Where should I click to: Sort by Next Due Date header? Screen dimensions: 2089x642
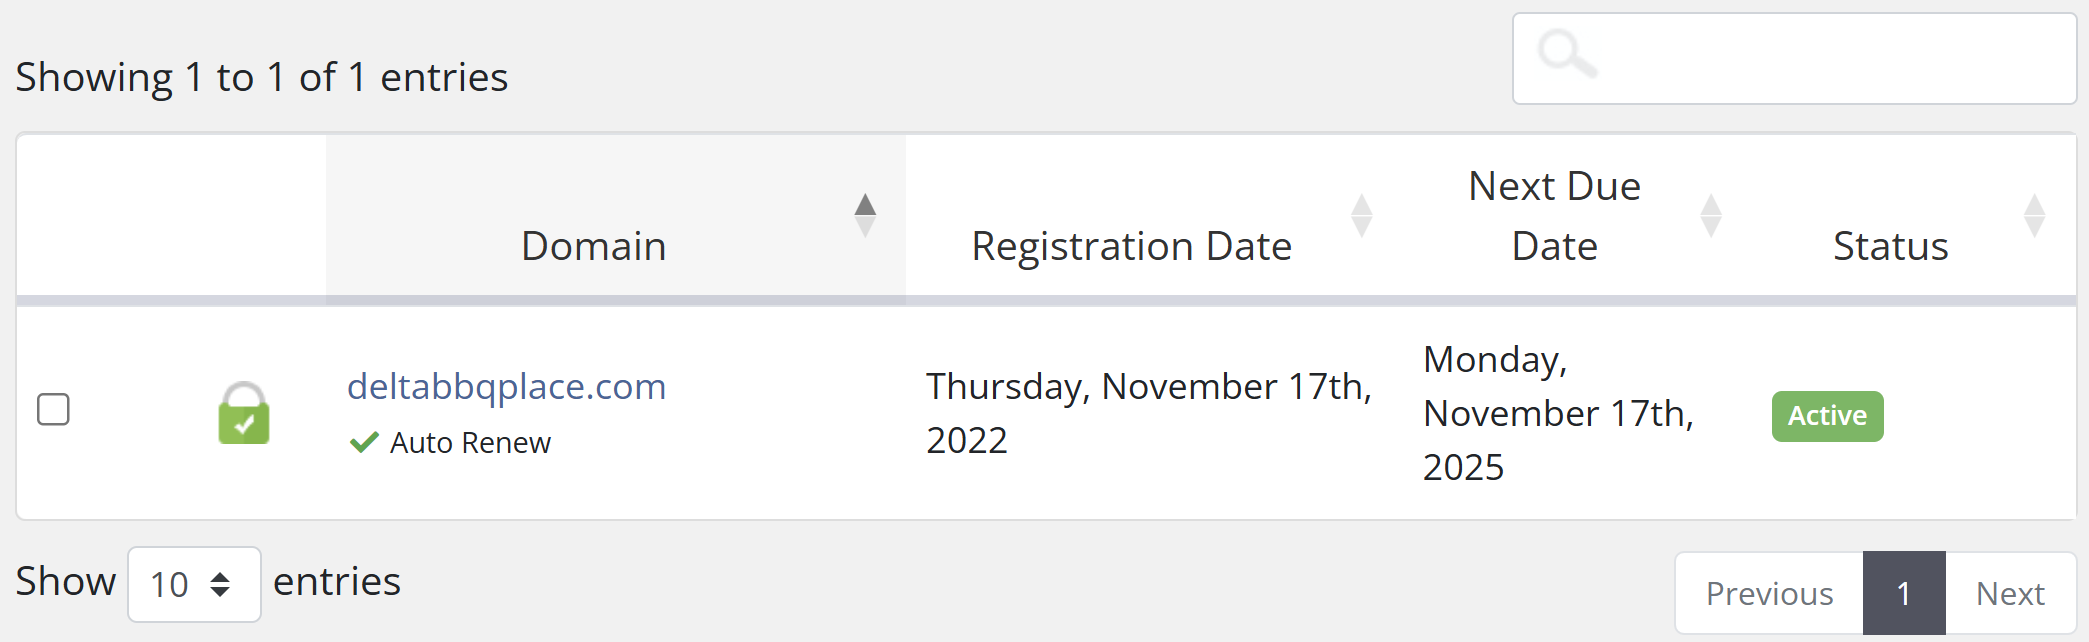click(1554, 216)
